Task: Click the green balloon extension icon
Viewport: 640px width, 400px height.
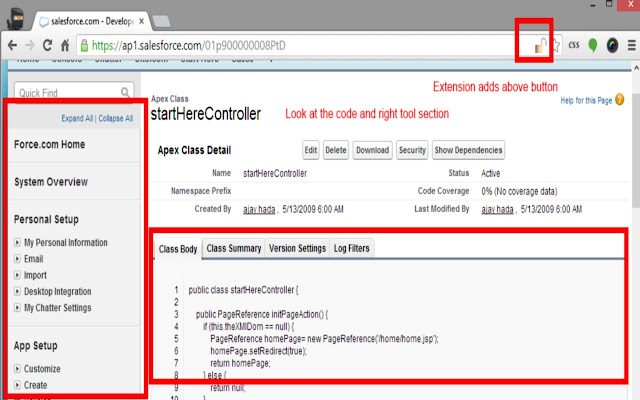Action: [593, 45]
